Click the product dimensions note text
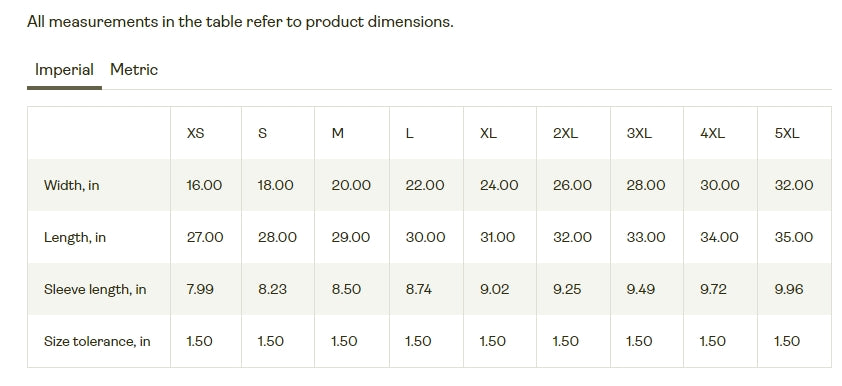842x386 pixels. [x=240, y=22]
